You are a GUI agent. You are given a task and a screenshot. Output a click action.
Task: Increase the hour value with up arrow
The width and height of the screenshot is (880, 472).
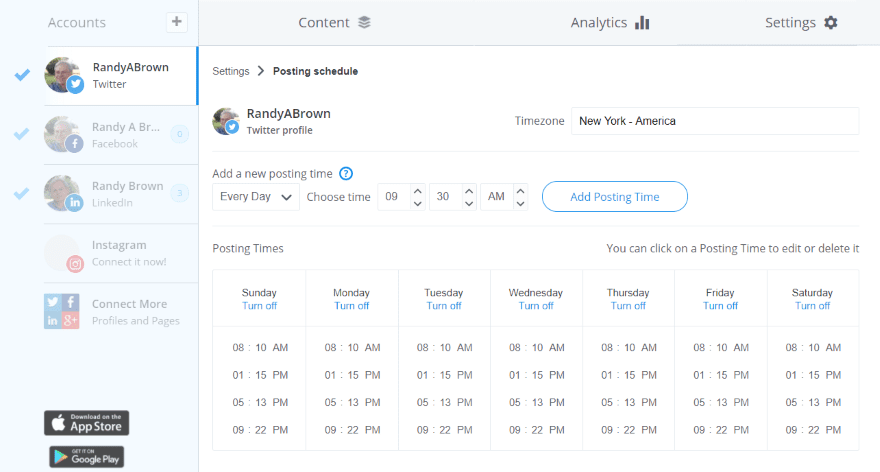(x=418, y=190)
